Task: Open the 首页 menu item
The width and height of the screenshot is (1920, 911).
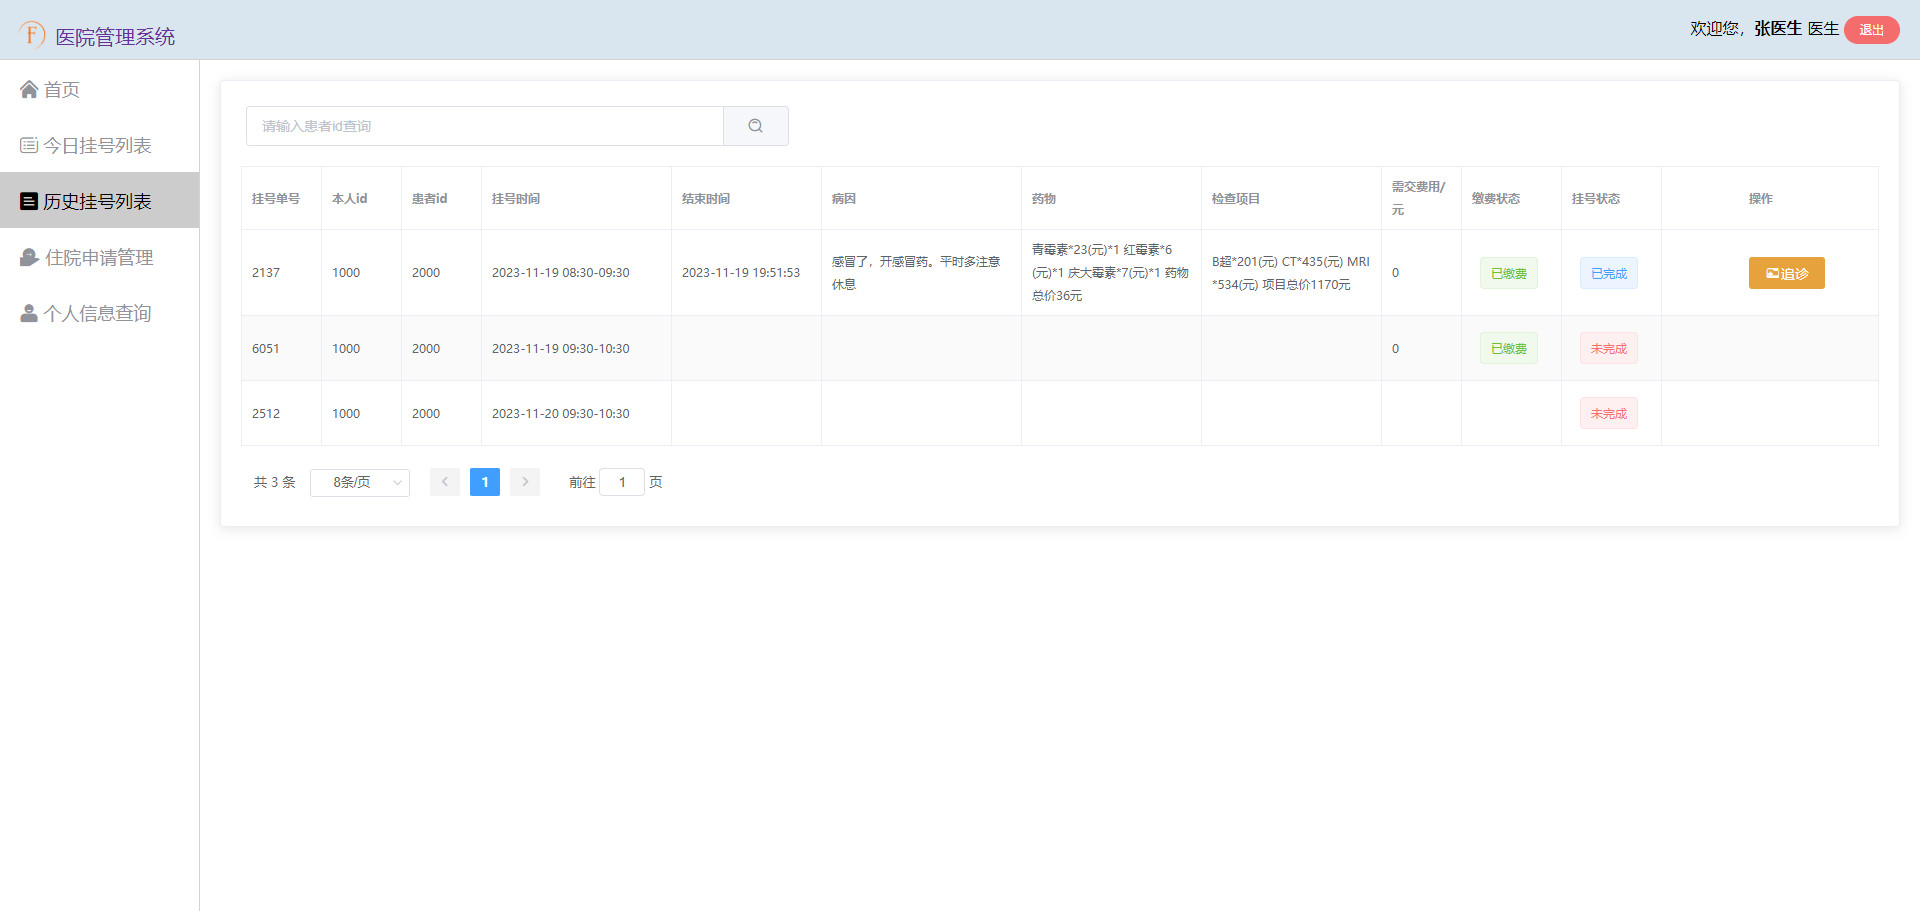Action: pos(99,90)
